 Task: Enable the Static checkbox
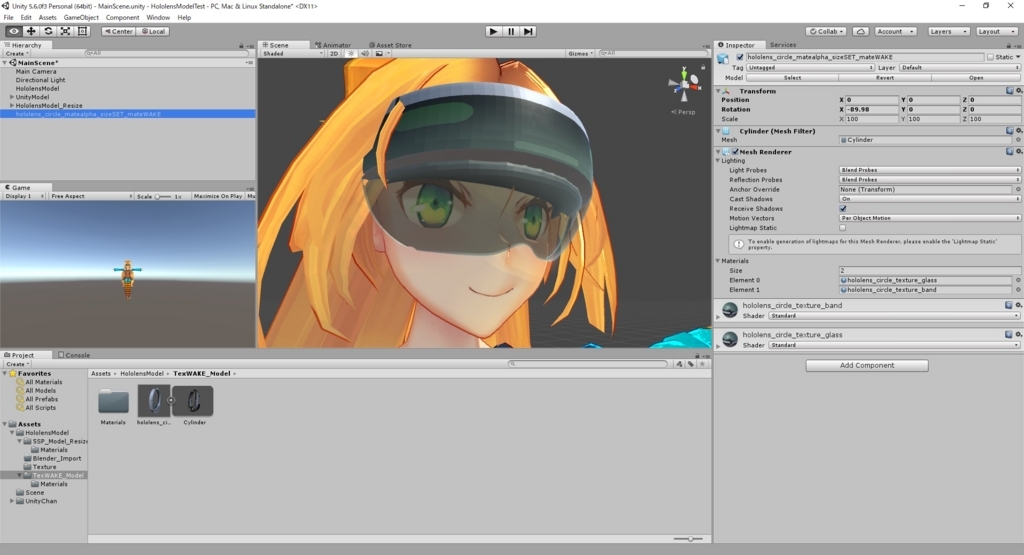tap(990, 57)
